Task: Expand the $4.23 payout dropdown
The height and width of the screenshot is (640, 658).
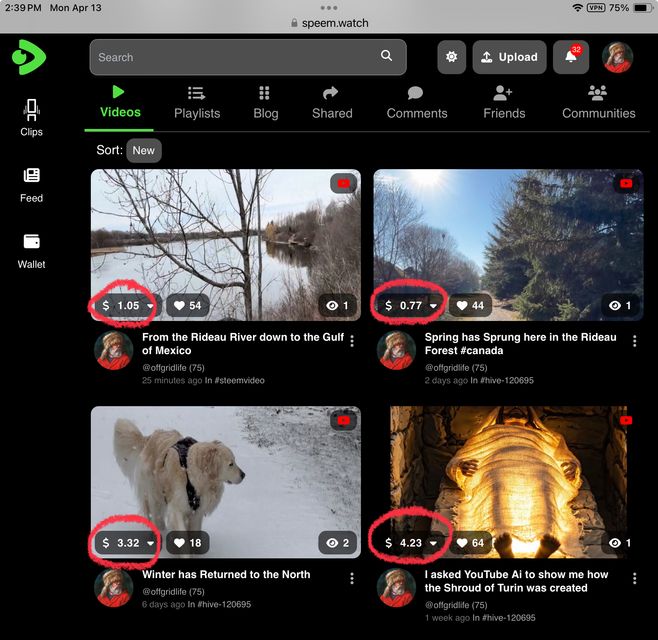Action: pos(434,543)
